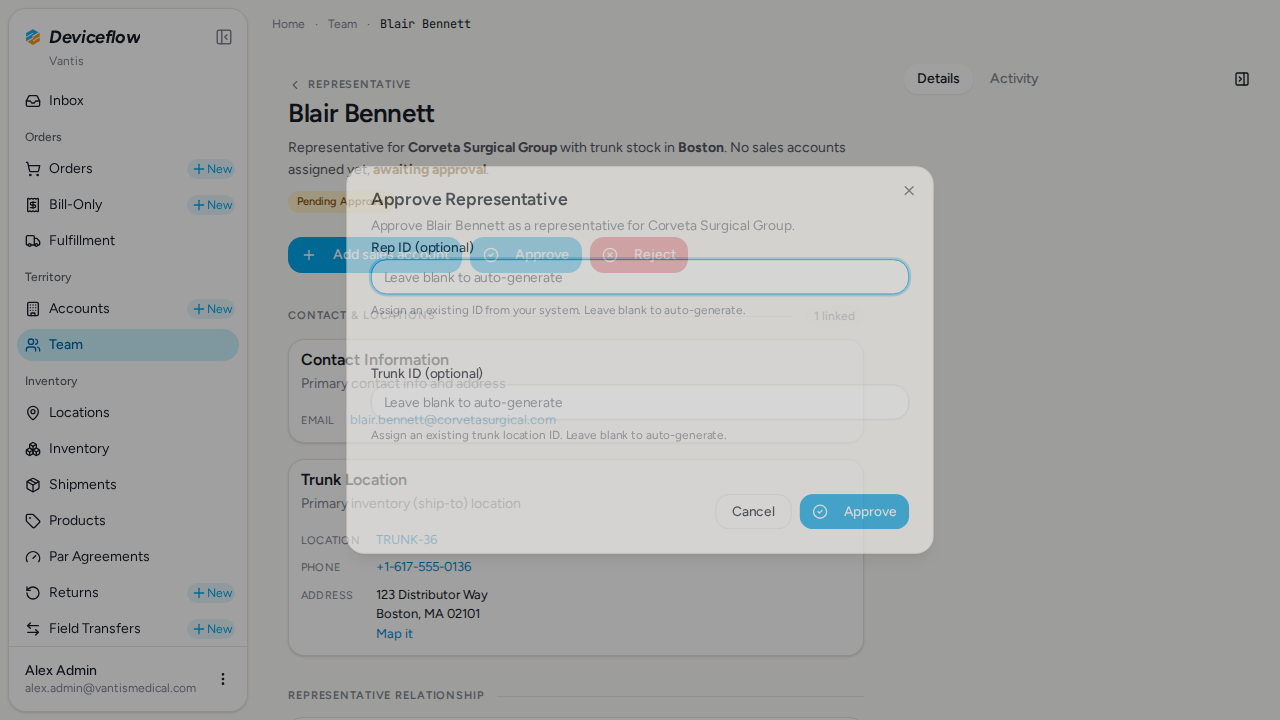Switch to the Activity tab
This screenshot has height=720, width=1280.
coord(1014,79)
